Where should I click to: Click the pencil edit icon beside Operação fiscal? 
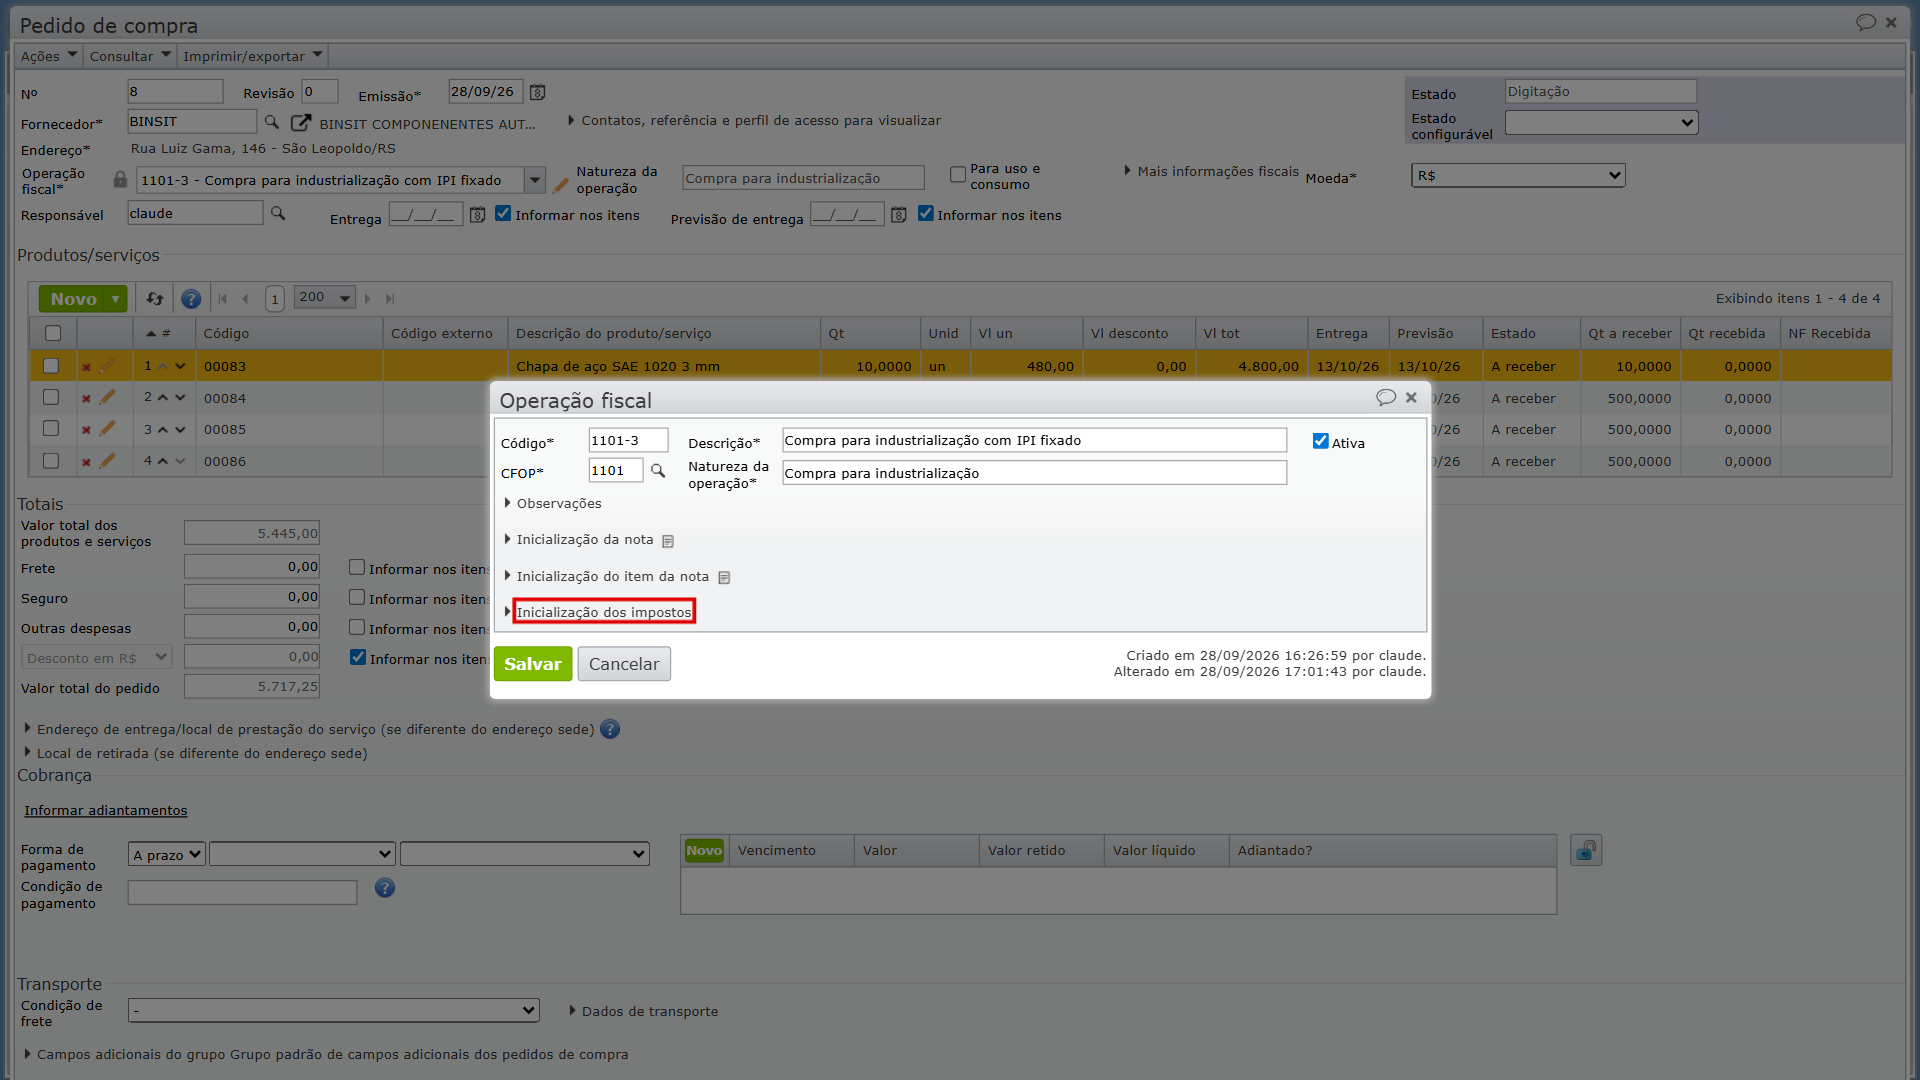click(x=561, y=185)
